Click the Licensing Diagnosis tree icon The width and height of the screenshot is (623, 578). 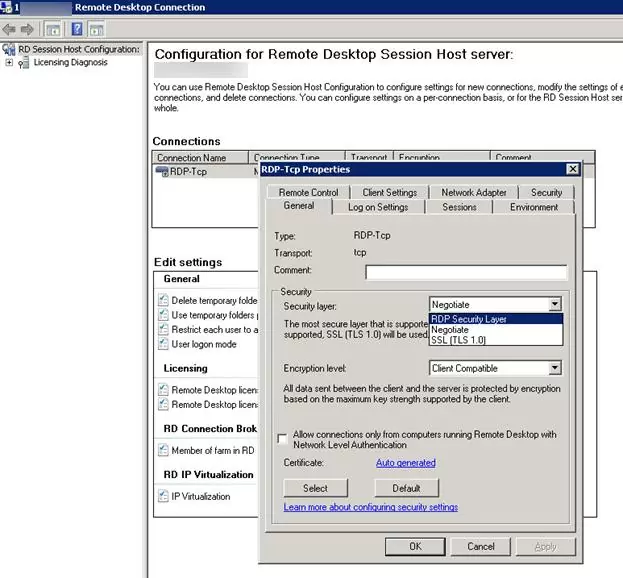point(24,63)
